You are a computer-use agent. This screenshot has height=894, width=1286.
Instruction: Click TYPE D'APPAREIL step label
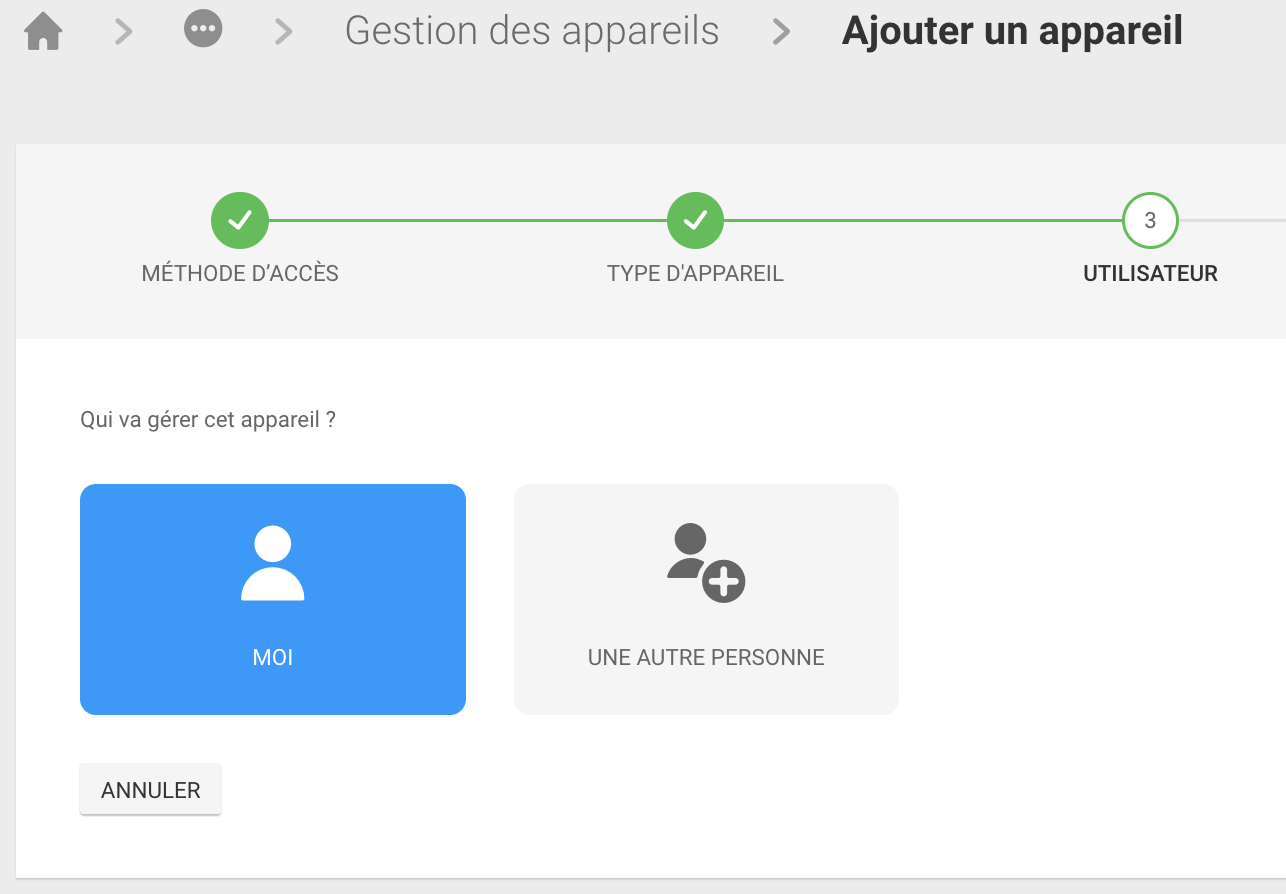[x=695, y=273]
